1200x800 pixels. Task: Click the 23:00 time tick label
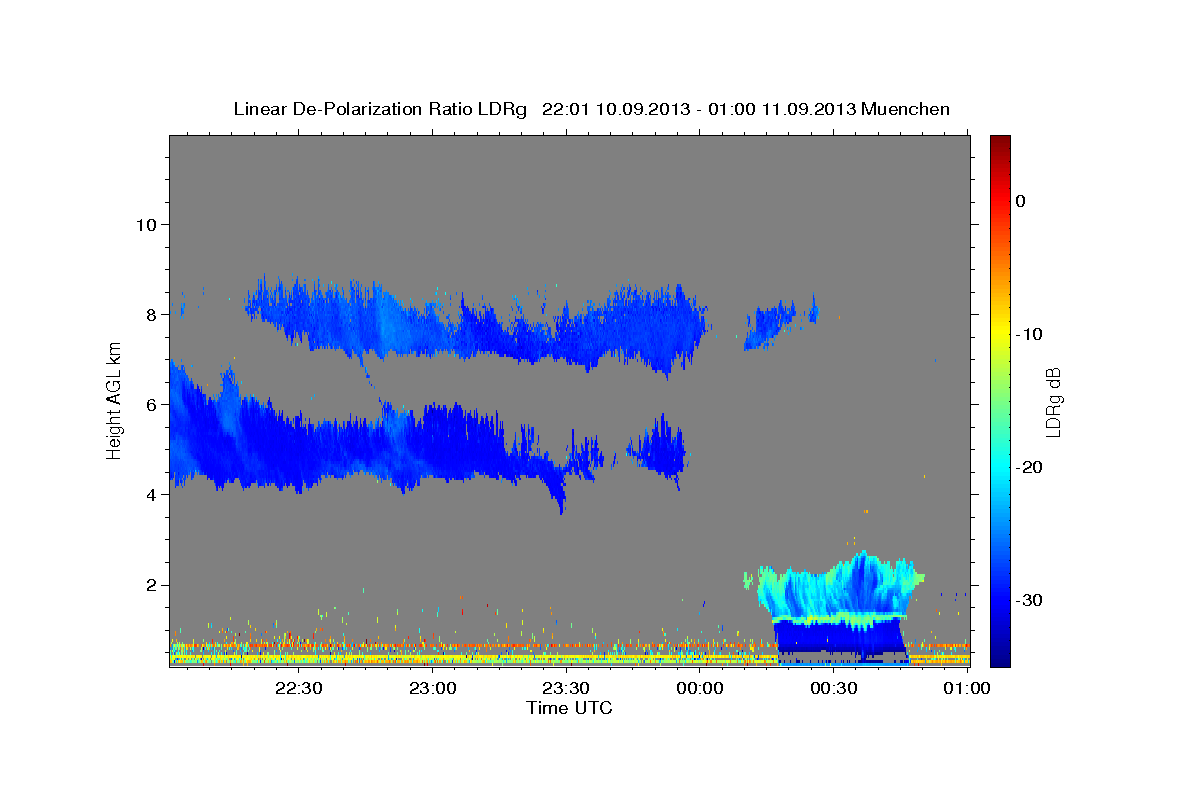pos(432,688)
